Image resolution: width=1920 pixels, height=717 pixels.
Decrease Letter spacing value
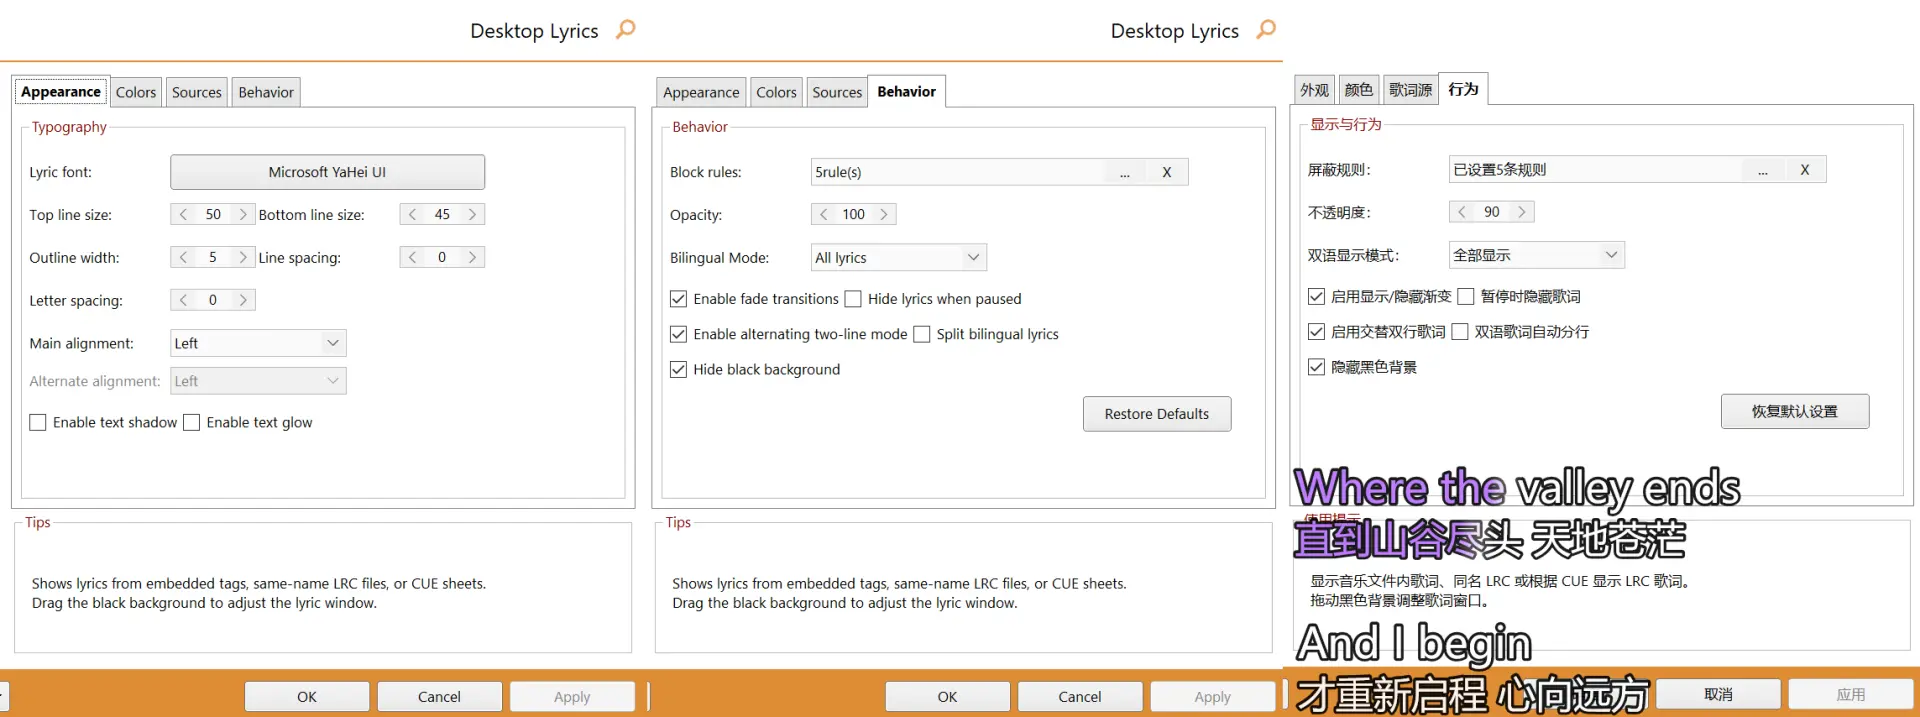point(183,300)
